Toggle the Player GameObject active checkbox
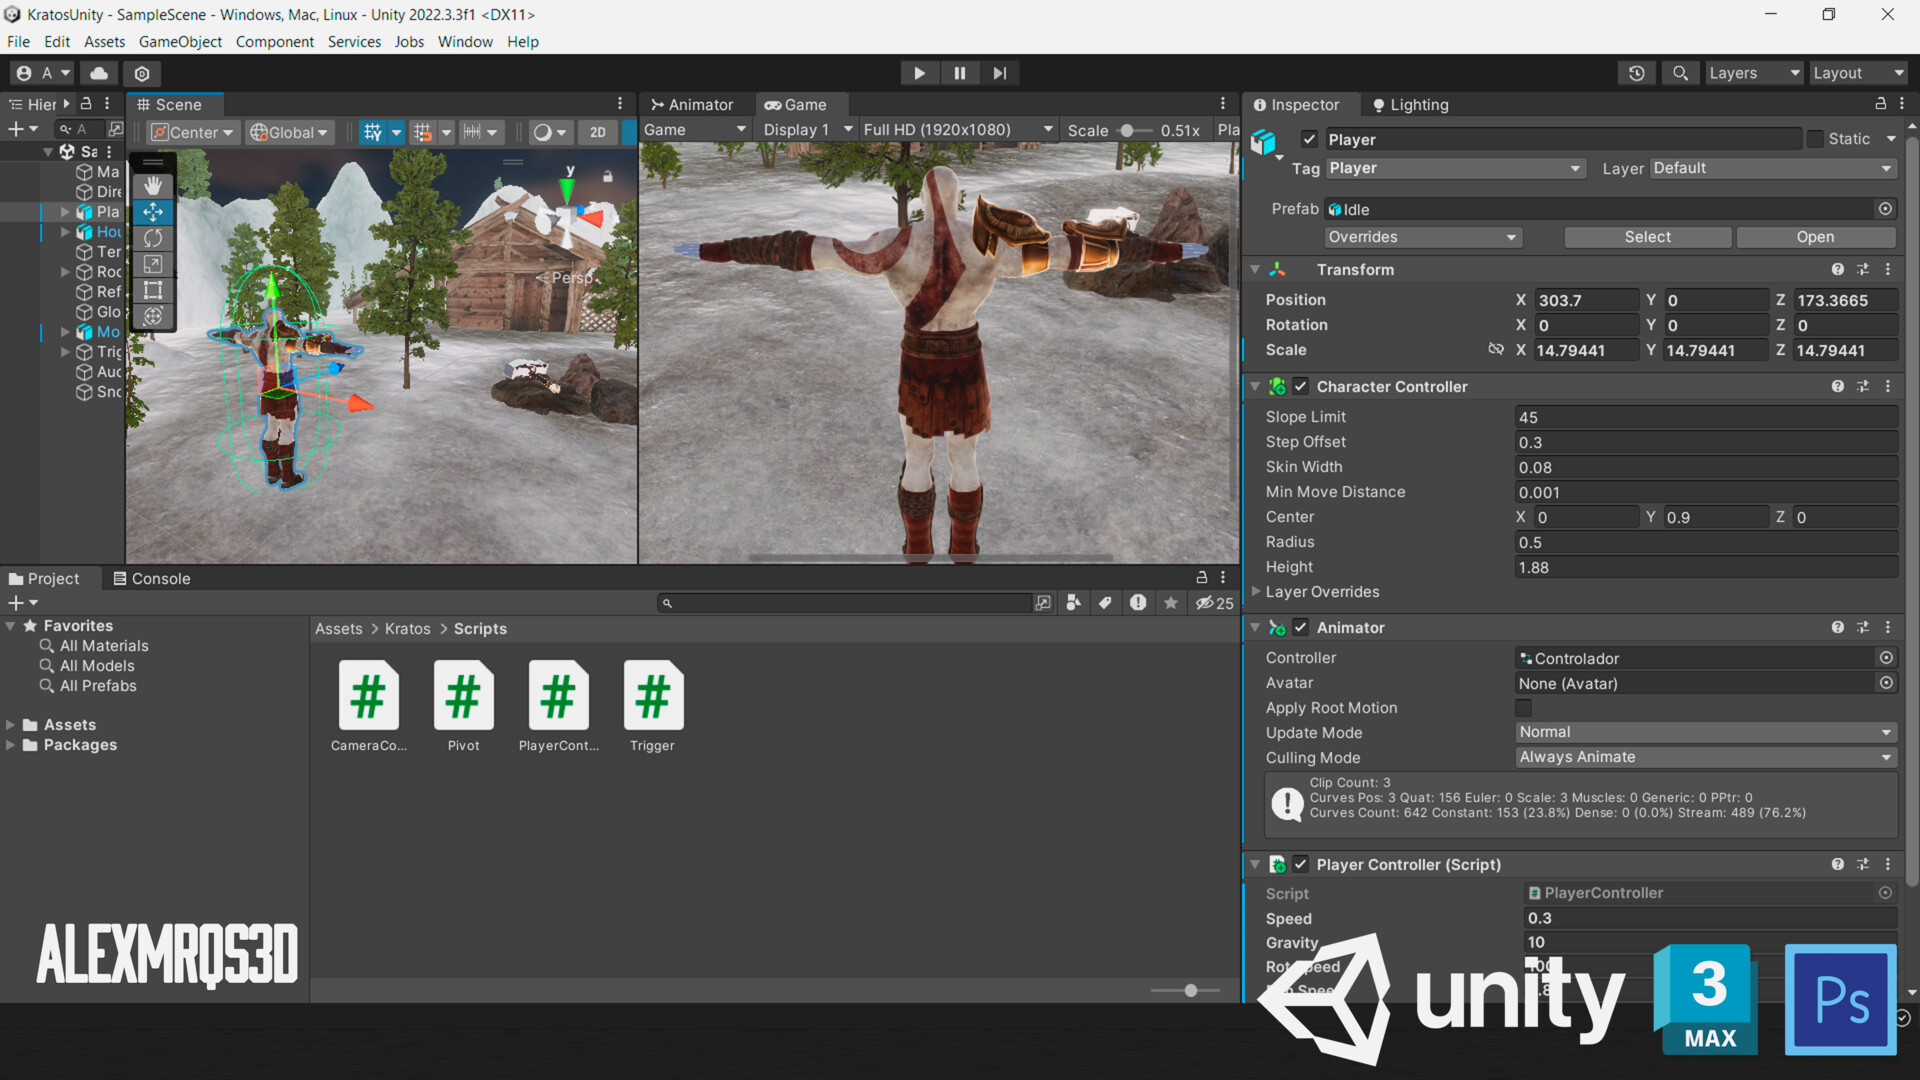Viewport: 1920px width, 1080px height. click(x=1309, y=138)
